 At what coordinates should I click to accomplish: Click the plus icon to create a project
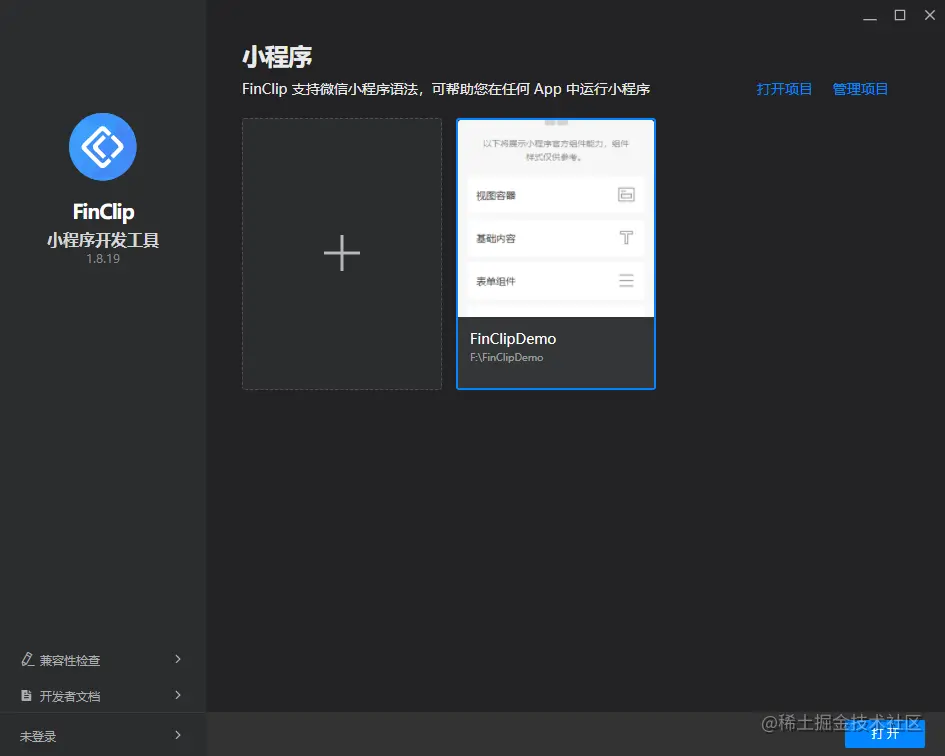[x=341, y=253]
